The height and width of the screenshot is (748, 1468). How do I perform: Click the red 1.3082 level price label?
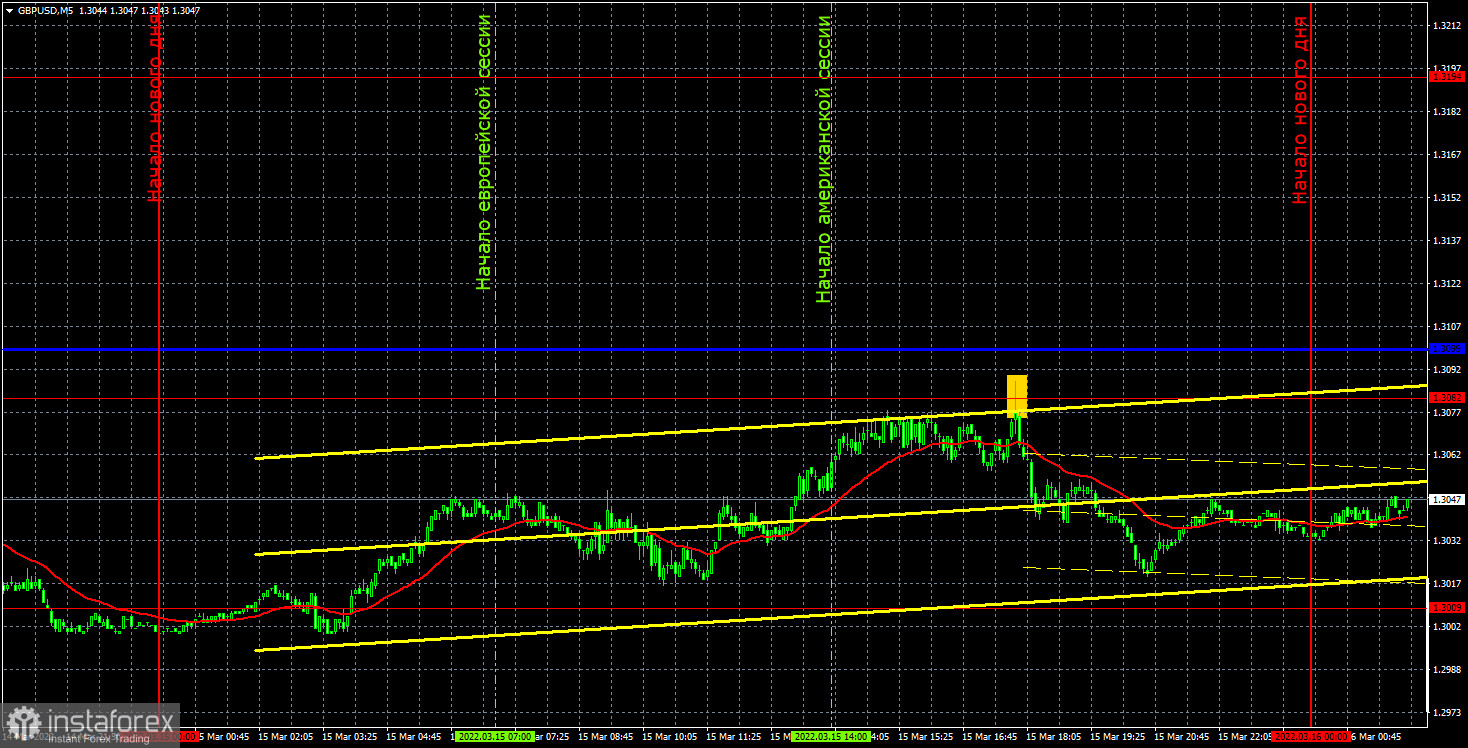click(1447, 398)
